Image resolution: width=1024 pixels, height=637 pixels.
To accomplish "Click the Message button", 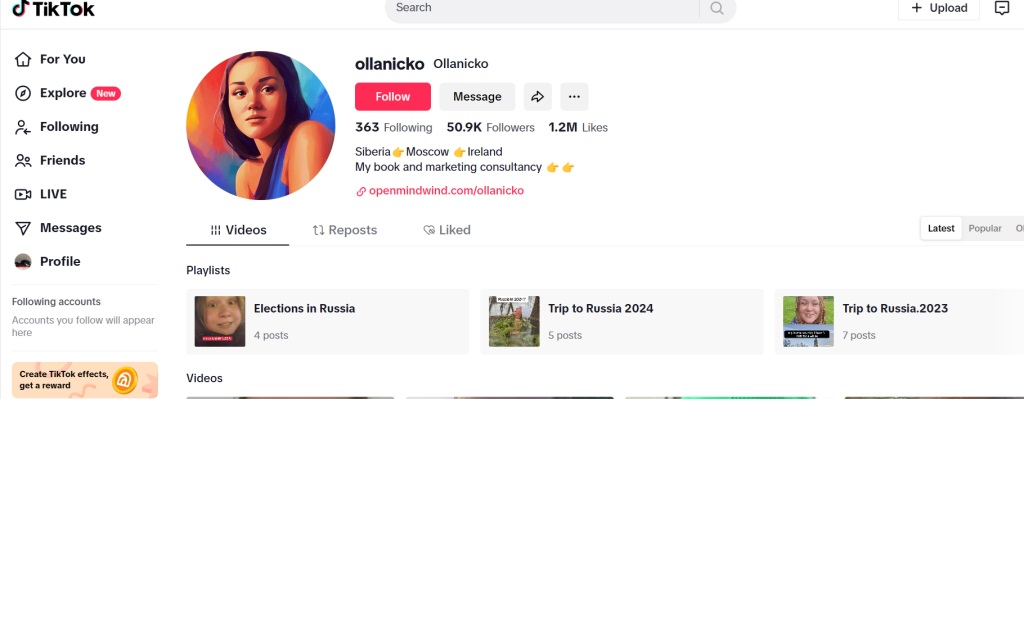I will (x=477, y=97).
